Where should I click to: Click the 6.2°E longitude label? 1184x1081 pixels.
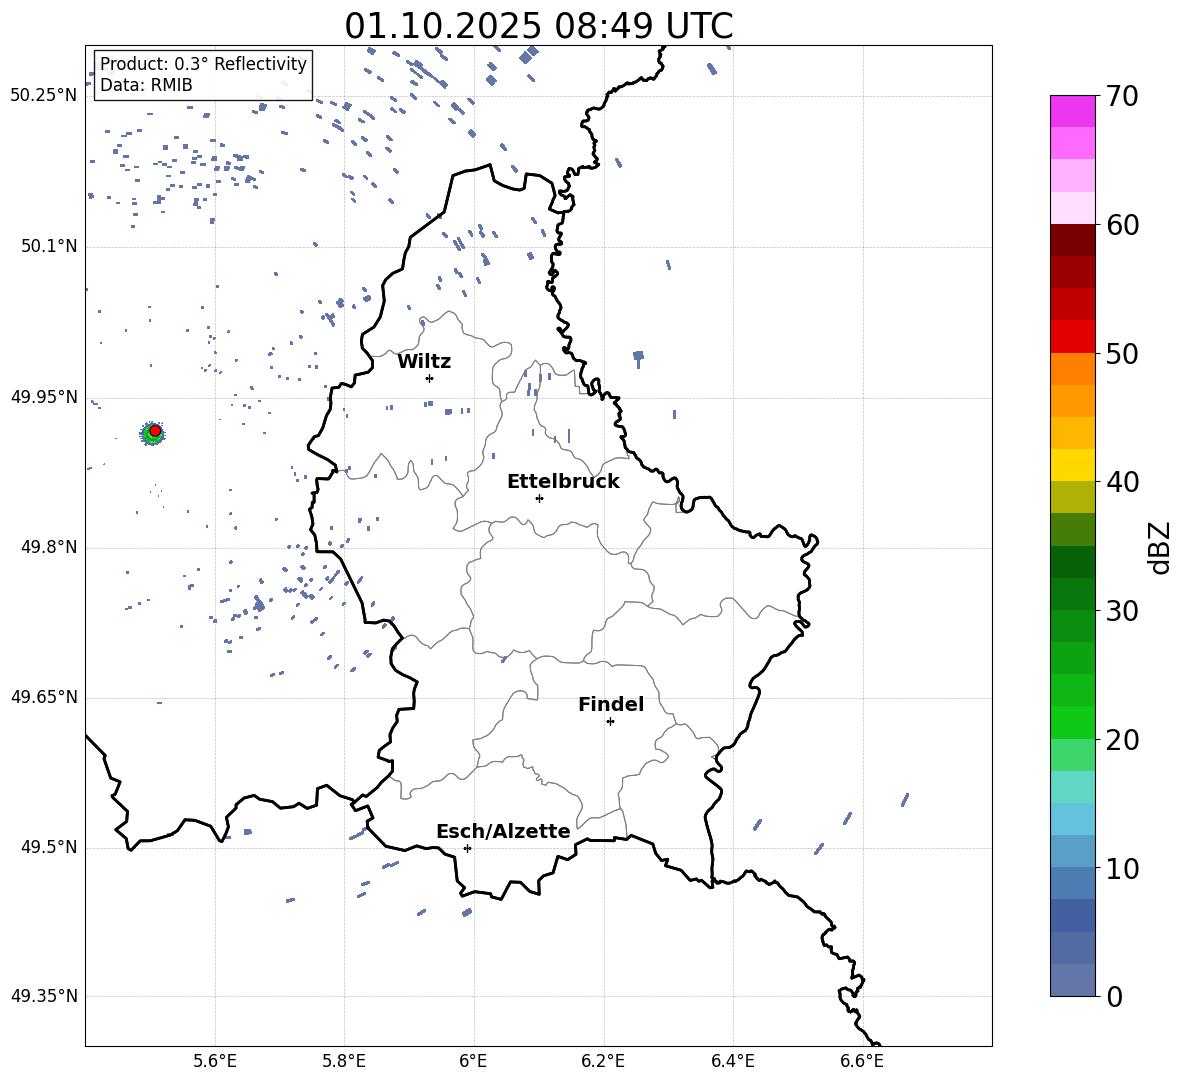[x=603, y=1061]
